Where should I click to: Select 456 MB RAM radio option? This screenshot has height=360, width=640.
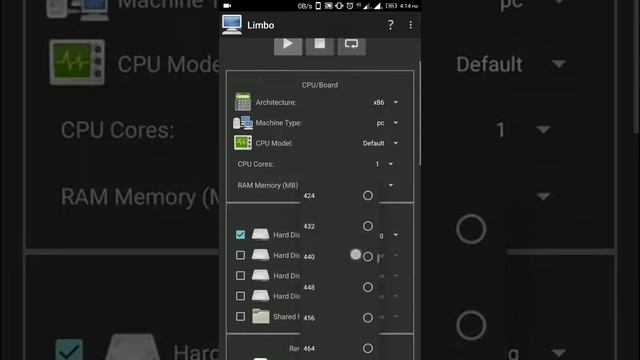(368, 318)
